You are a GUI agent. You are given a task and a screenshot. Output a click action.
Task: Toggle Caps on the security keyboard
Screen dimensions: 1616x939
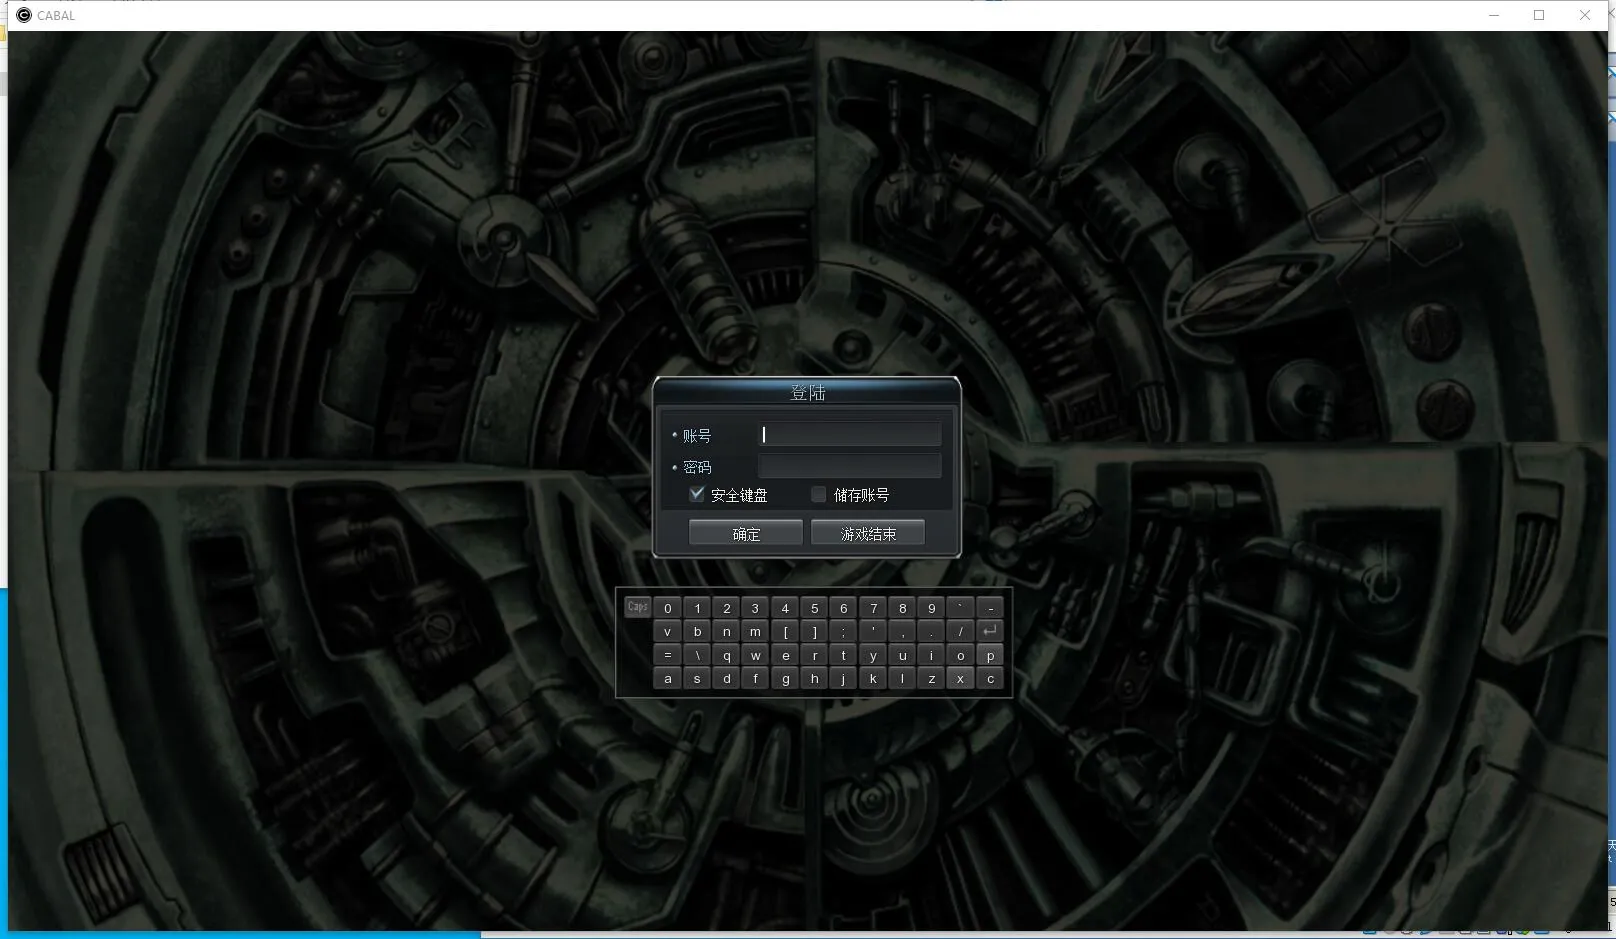(x=637, y=607)
